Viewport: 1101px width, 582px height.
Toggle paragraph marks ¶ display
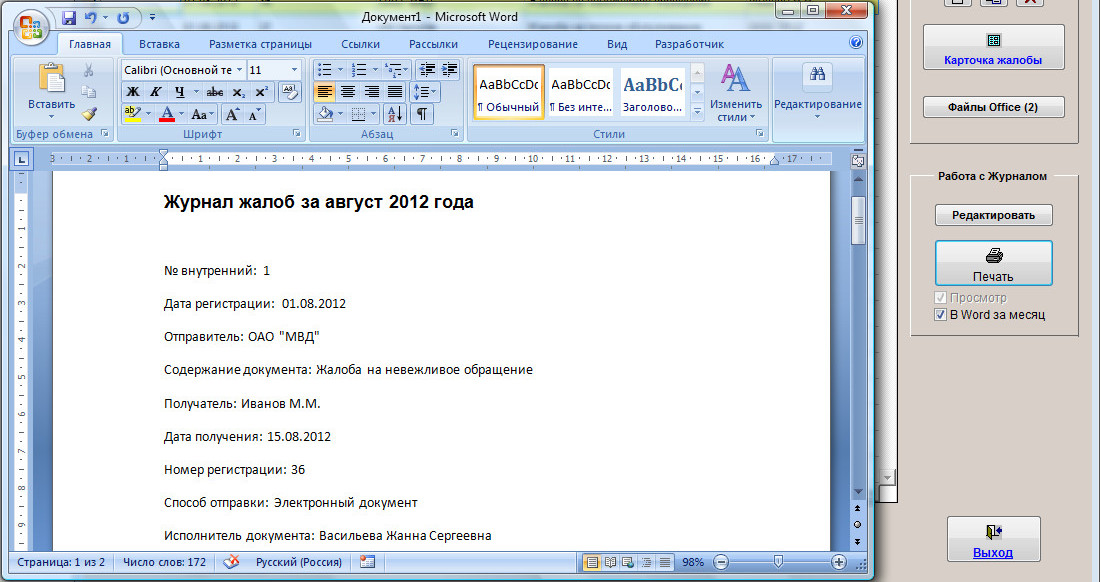pyautogui.click(x=421, y=114)
